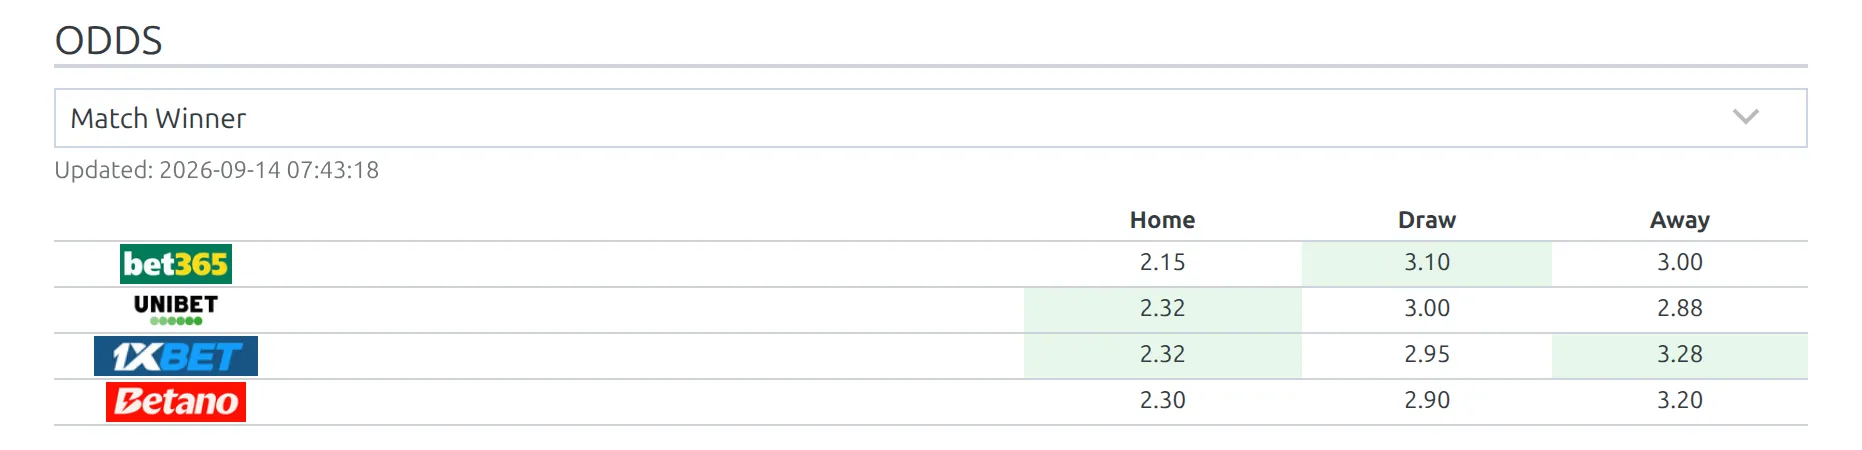Select bet365 away odds 3.00
This screenshot has height=450, width=1862.
[x=1680, y=263]
